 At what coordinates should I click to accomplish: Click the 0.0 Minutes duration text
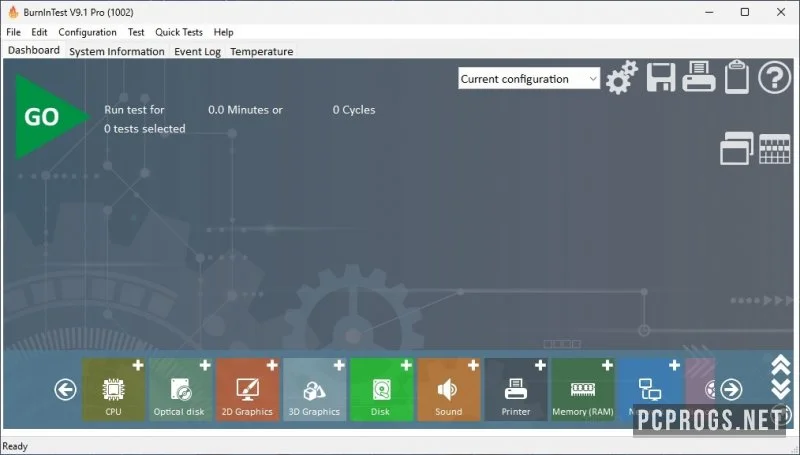[238, 110]
